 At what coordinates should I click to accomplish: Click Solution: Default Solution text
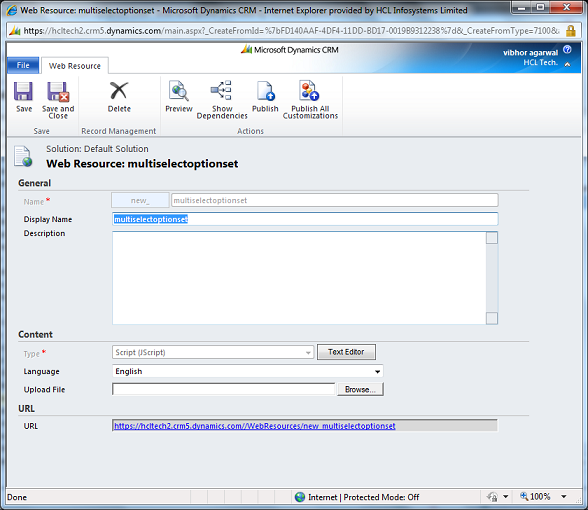[97, 149]
